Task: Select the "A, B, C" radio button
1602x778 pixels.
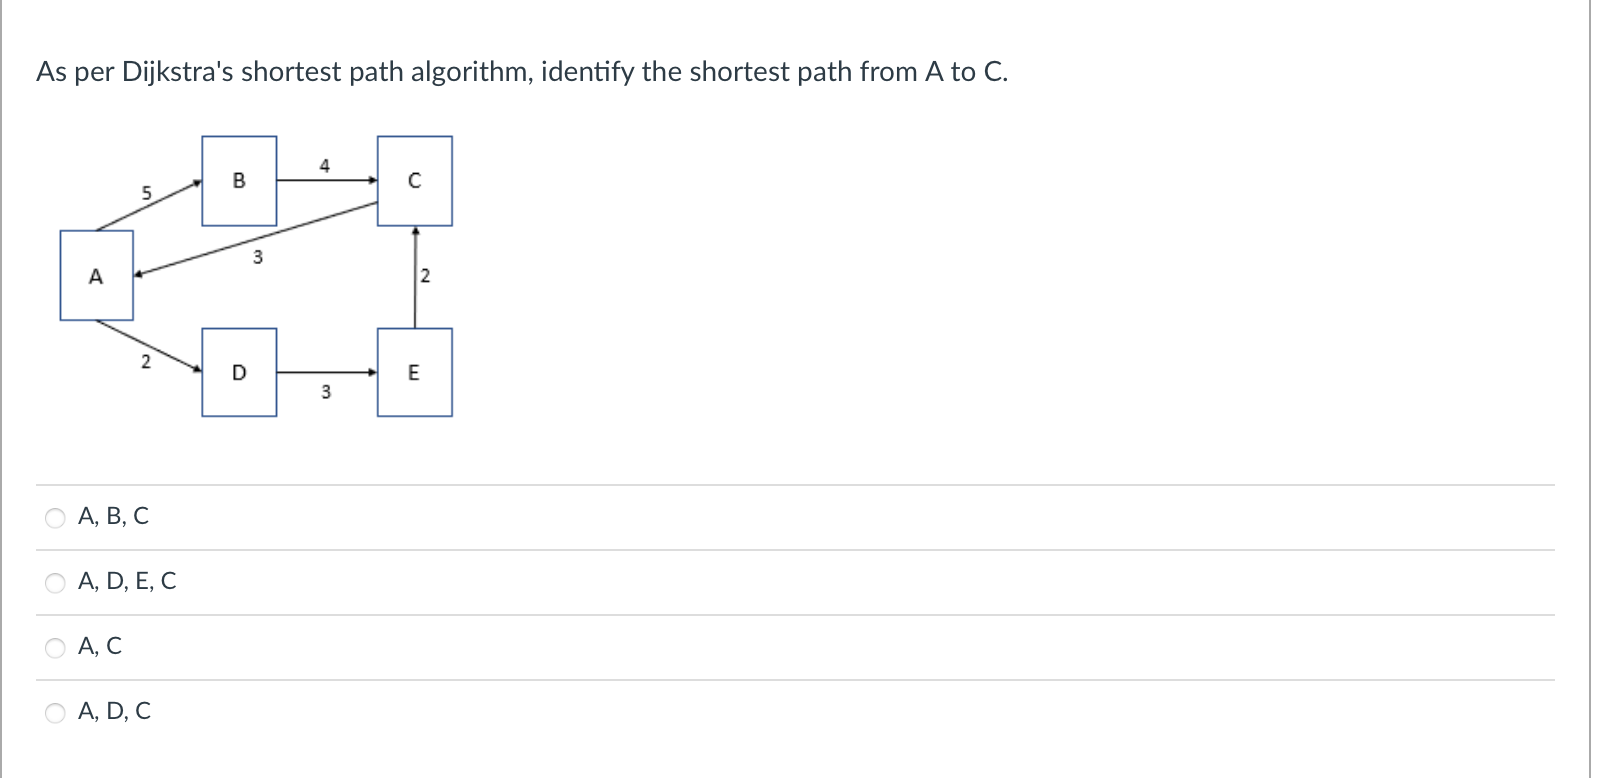Action: (55, 518)
